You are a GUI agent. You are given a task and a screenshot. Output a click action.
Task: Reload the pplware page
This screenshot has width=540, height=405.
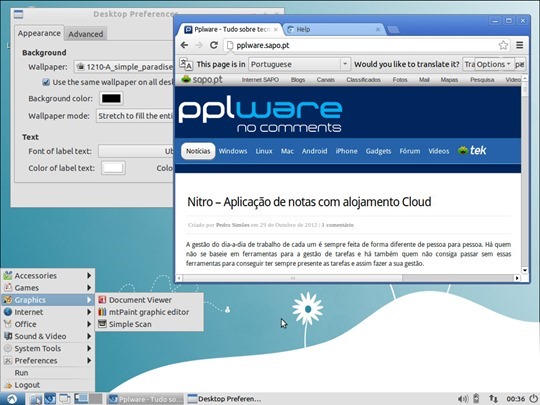[214, 45]
